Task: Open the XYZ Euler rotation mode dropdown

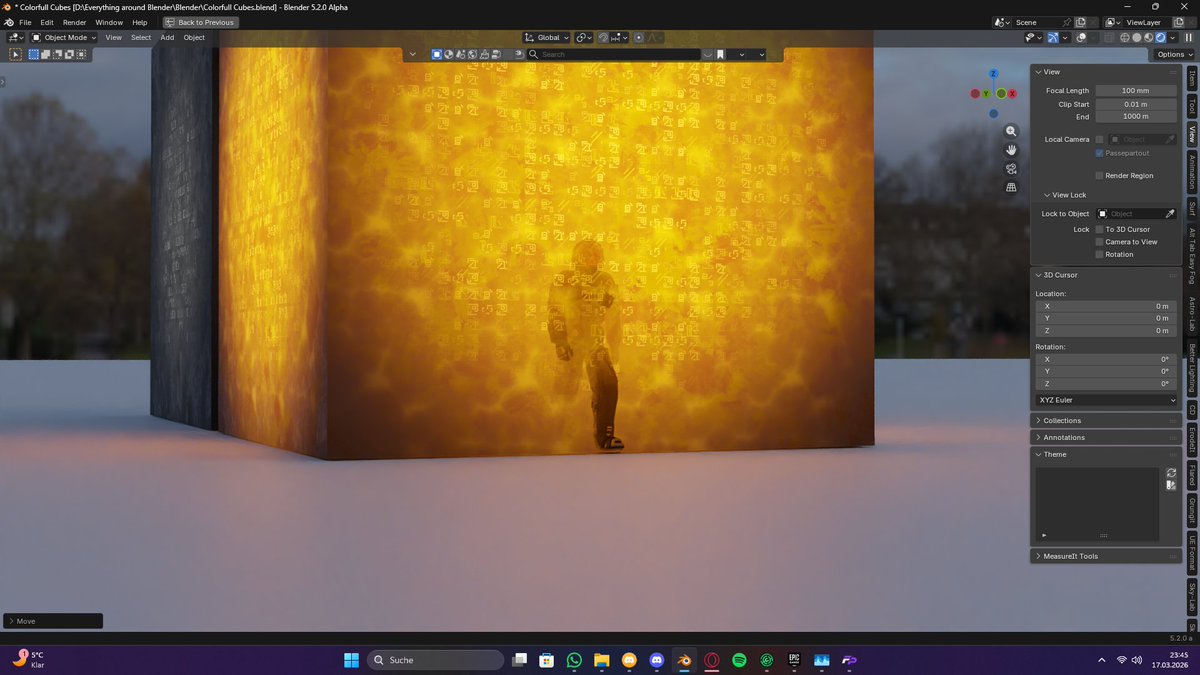Action: 1106,400
